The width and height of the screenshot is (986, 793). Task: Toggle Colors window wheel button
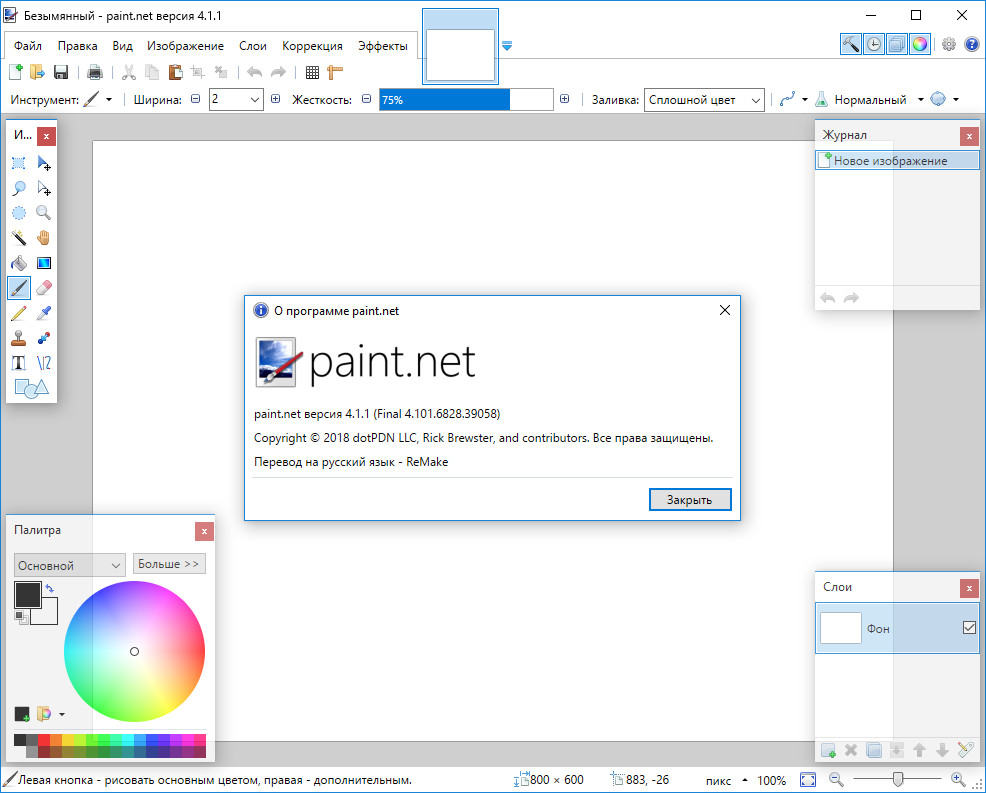coord(919,44)
